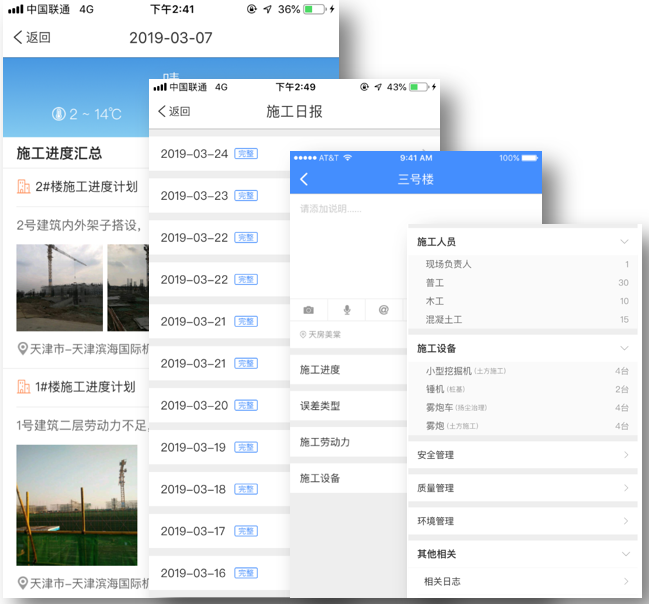649x604 pixels.
Task: Tap 返回 on the 2019-03-07 screen
Action: 32,37
